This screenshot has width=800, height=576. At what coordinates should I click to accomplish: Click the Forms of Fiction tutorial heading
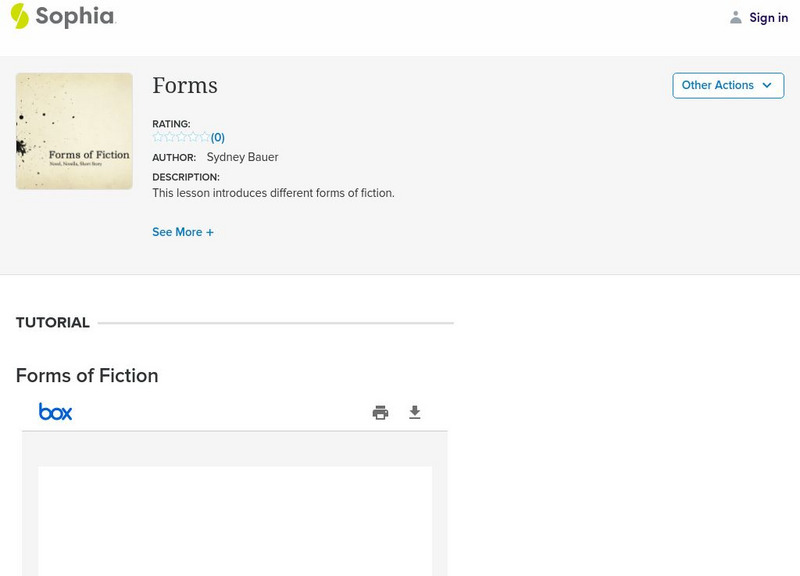click(x=87, y=376)
